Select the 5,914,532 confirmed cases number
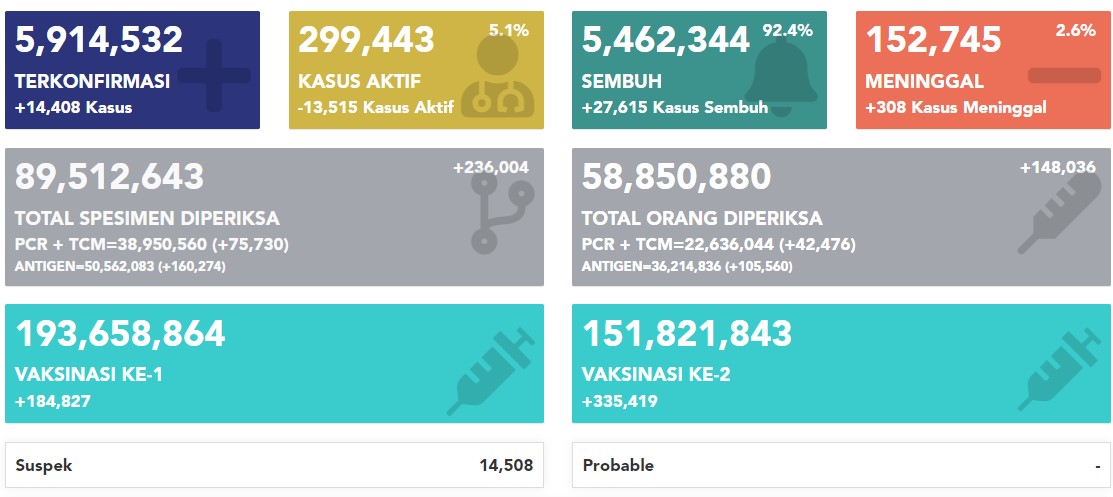 [x=99, y=40]
